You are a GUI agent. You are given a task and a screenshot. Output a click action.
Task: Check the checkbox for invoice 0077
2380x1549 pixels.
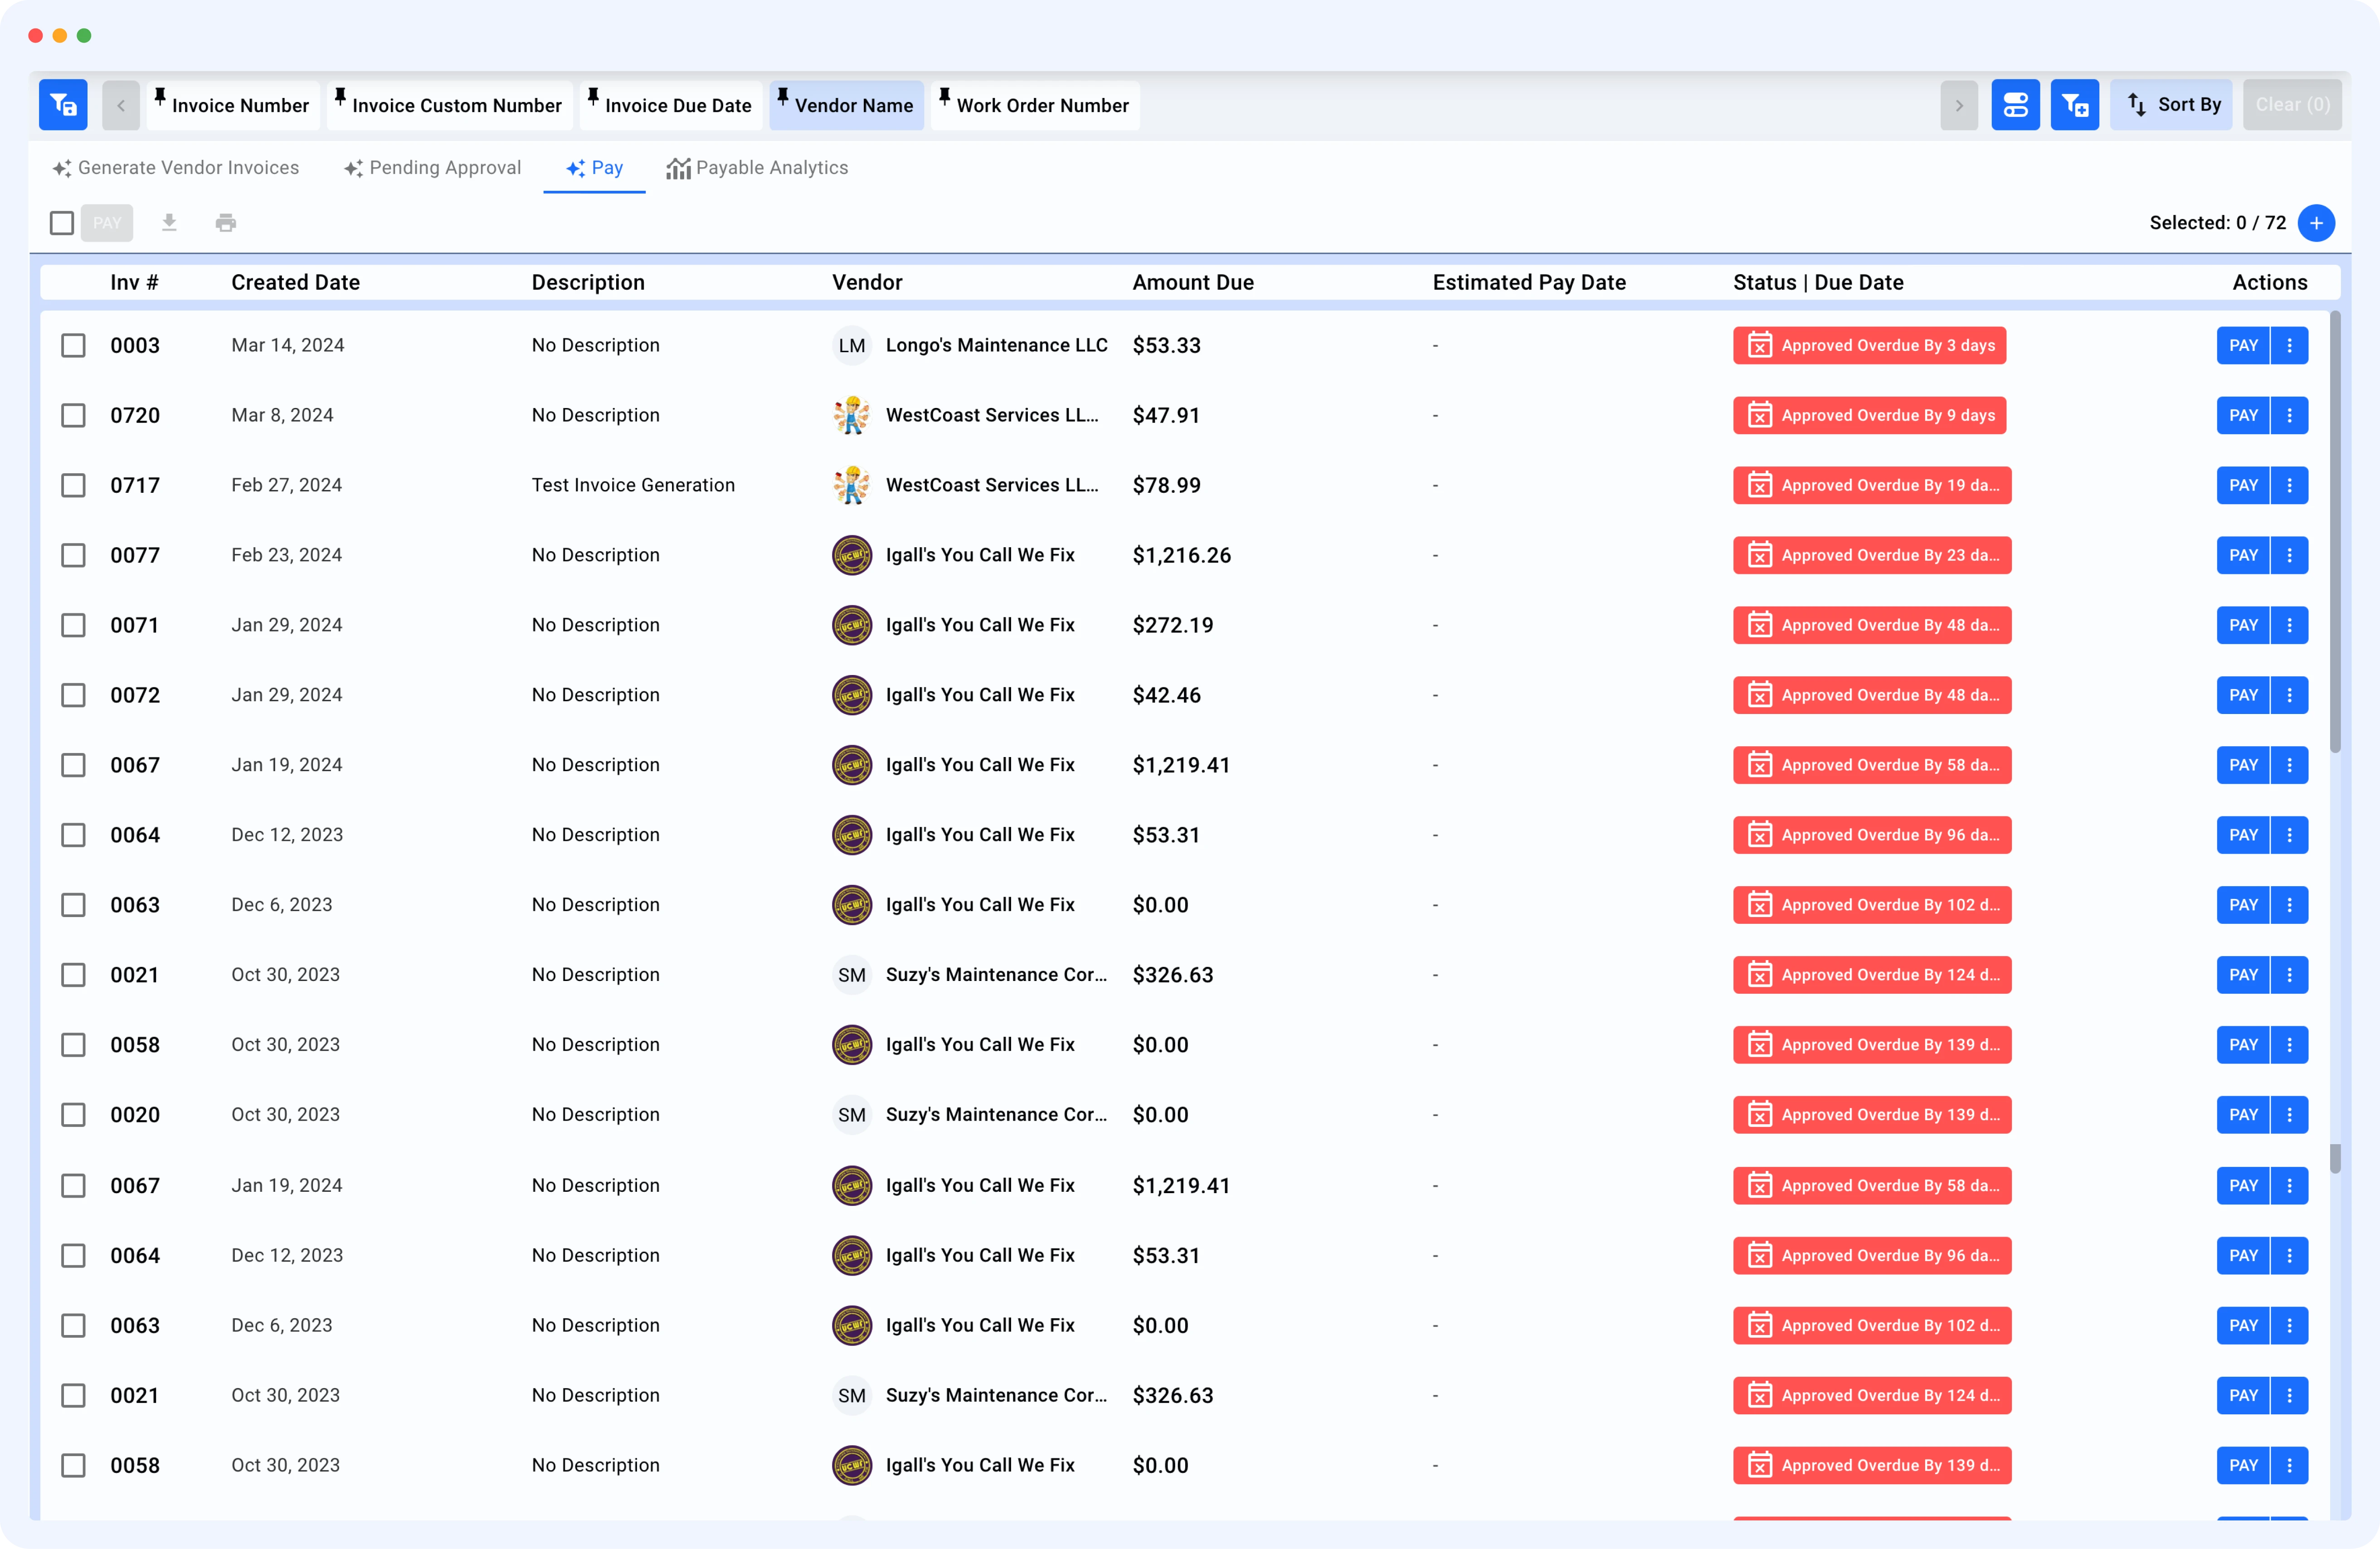pos(74,555)
